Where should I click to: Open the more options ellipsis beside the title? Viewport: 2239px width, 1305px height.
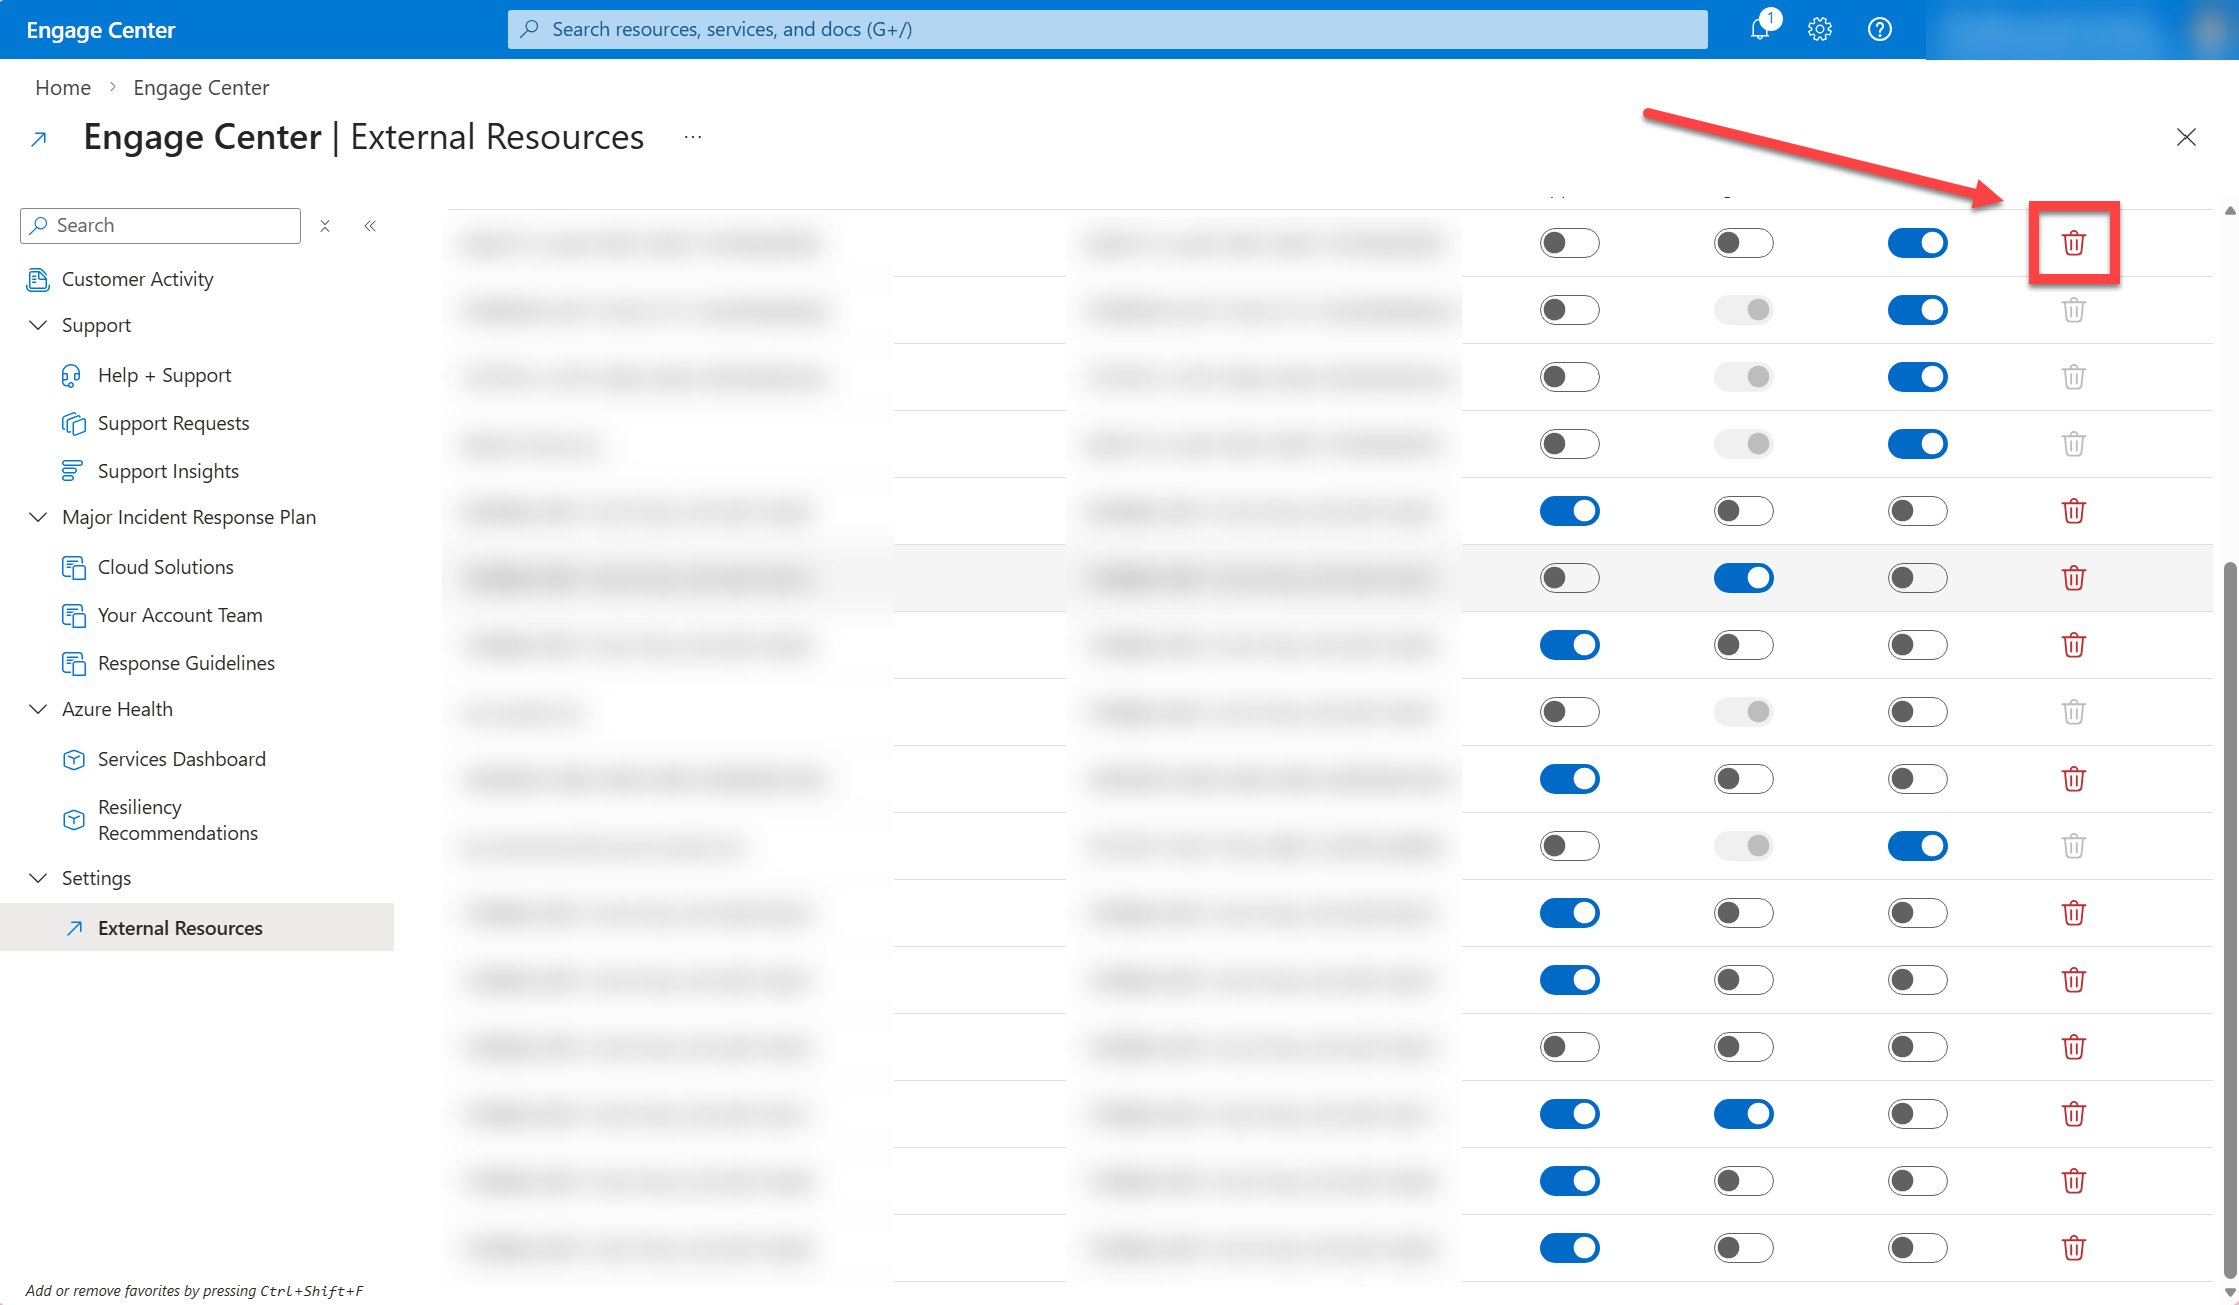pos(693,137)
